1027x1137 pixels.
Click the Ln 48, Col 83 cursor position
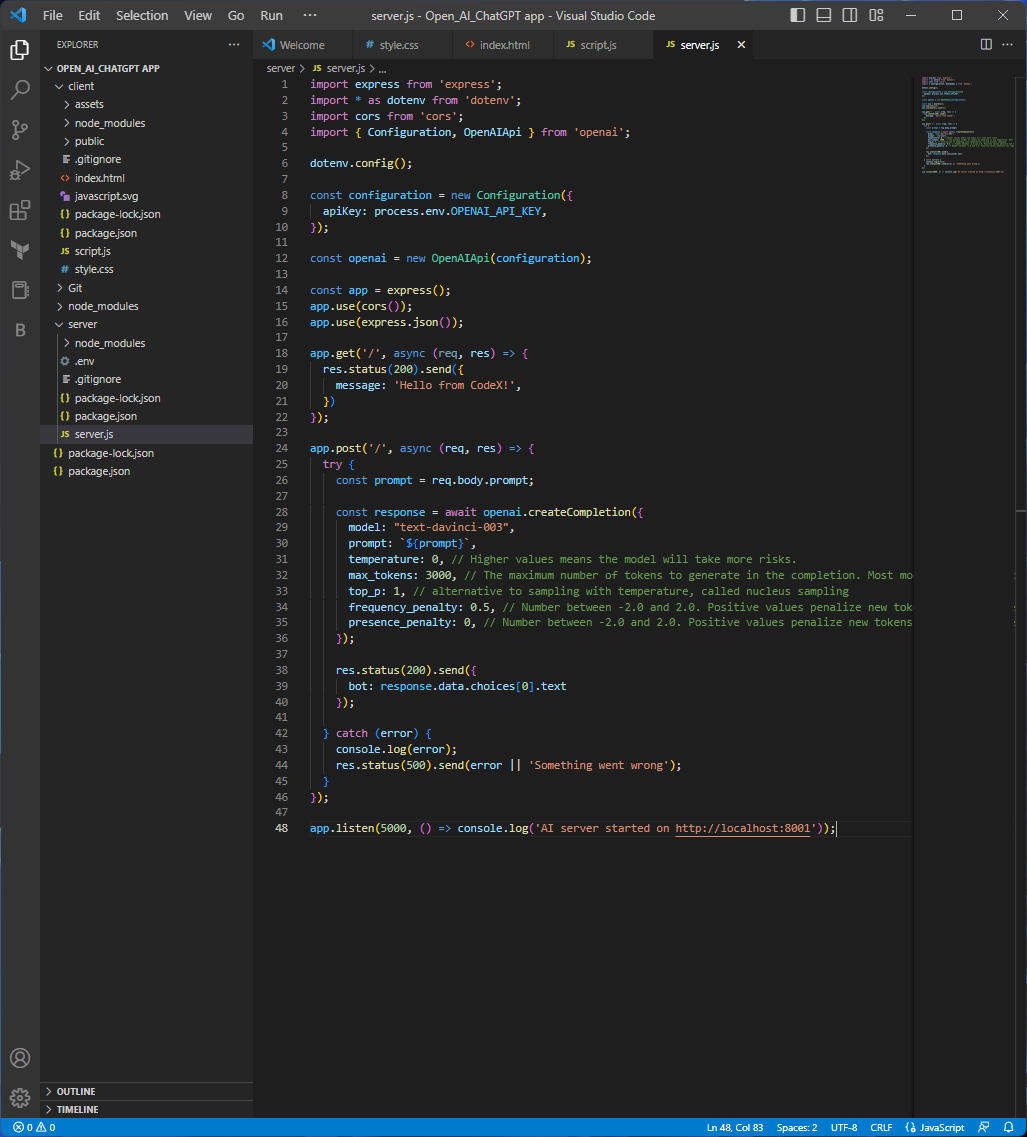pos(735,1128)
